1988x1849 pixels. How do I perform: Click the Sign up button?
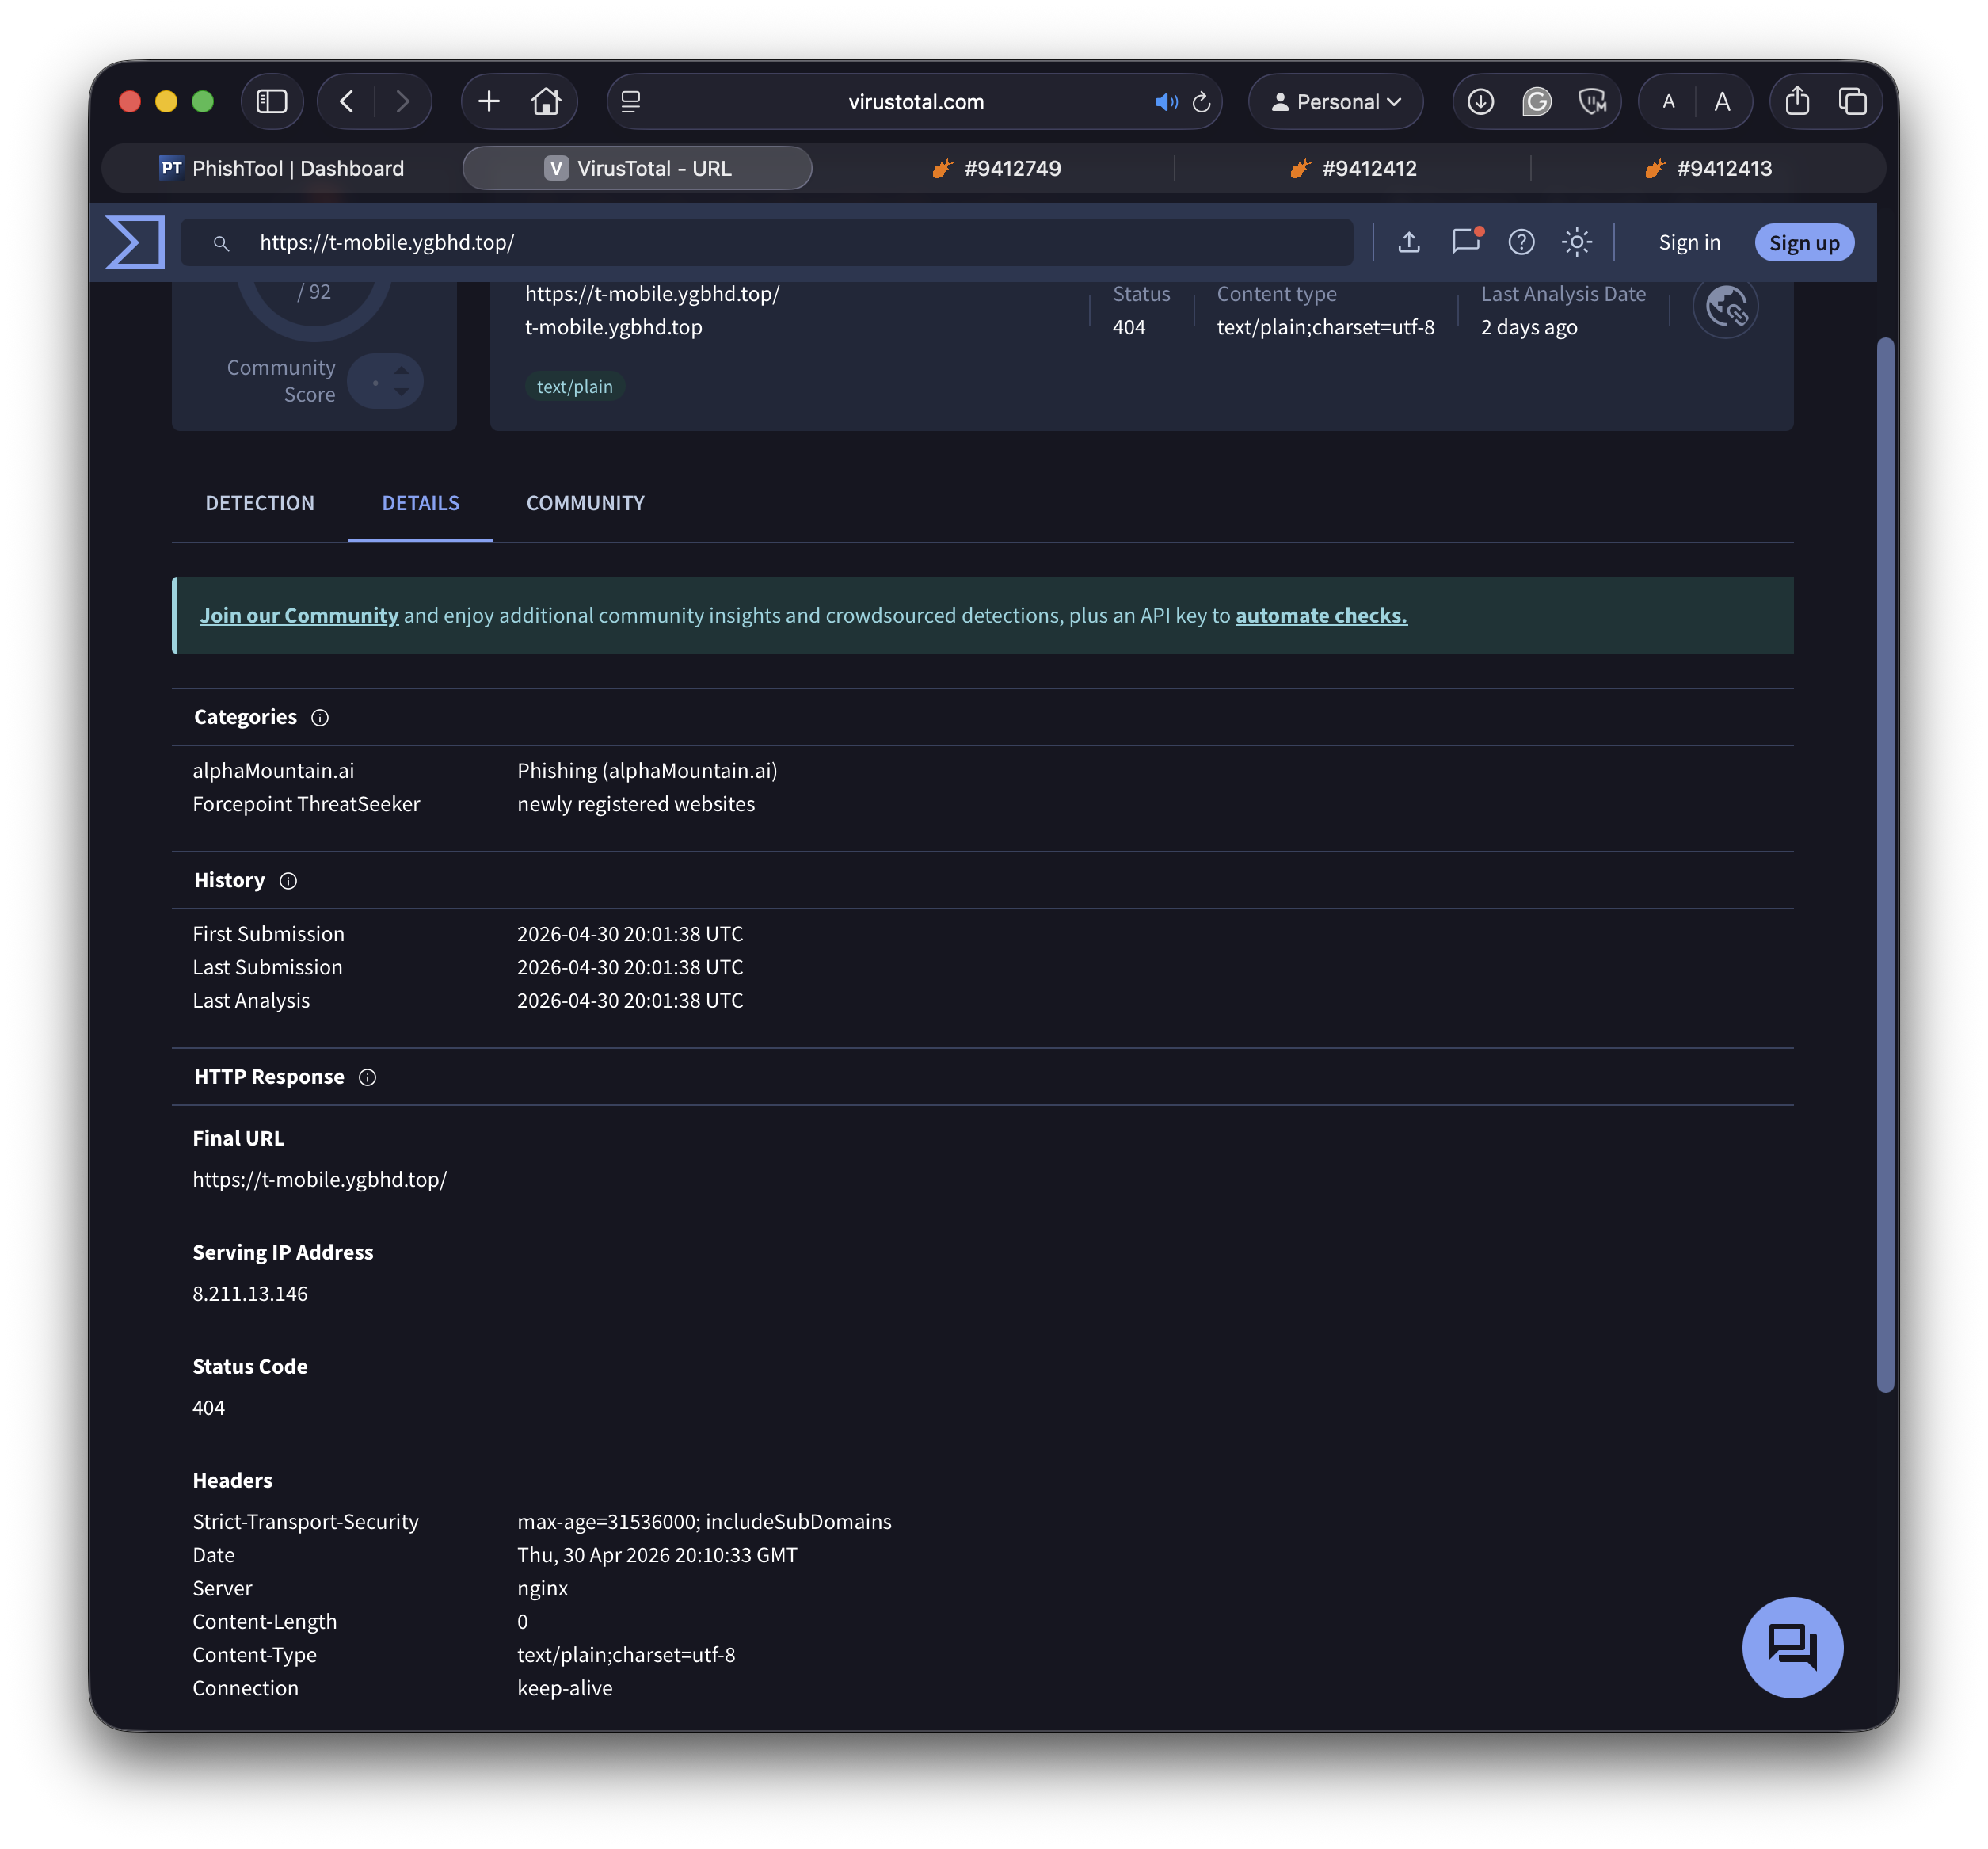1804,243
